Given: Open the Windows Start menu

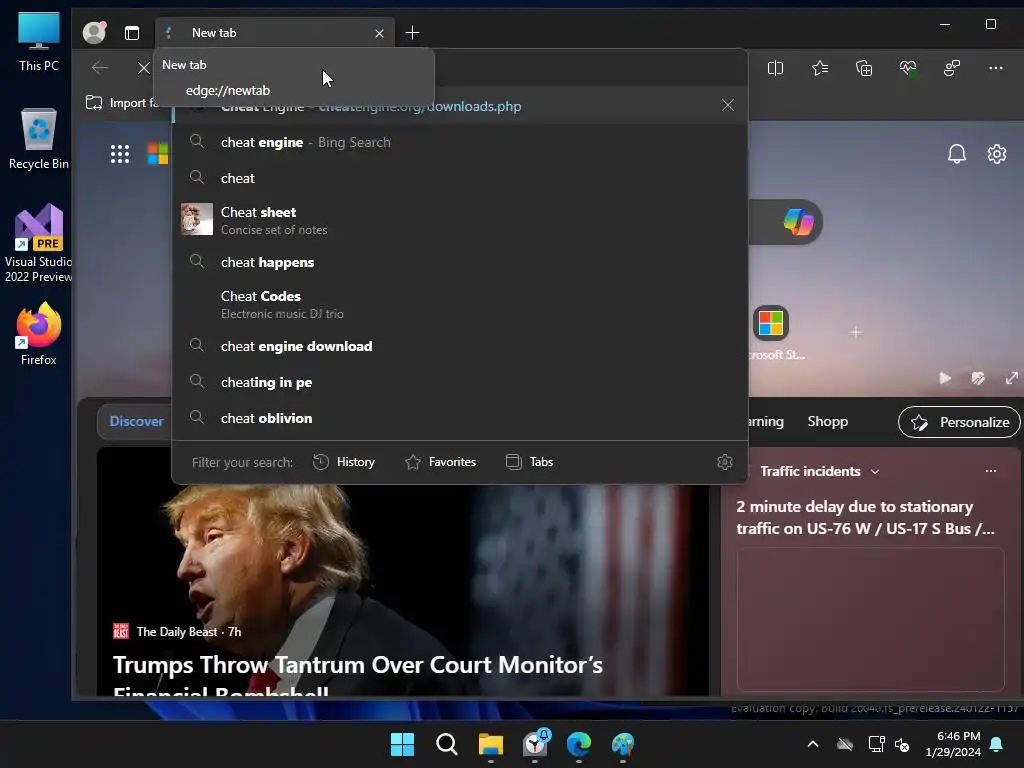Looking at the screenshot, I should click(402, 744).
